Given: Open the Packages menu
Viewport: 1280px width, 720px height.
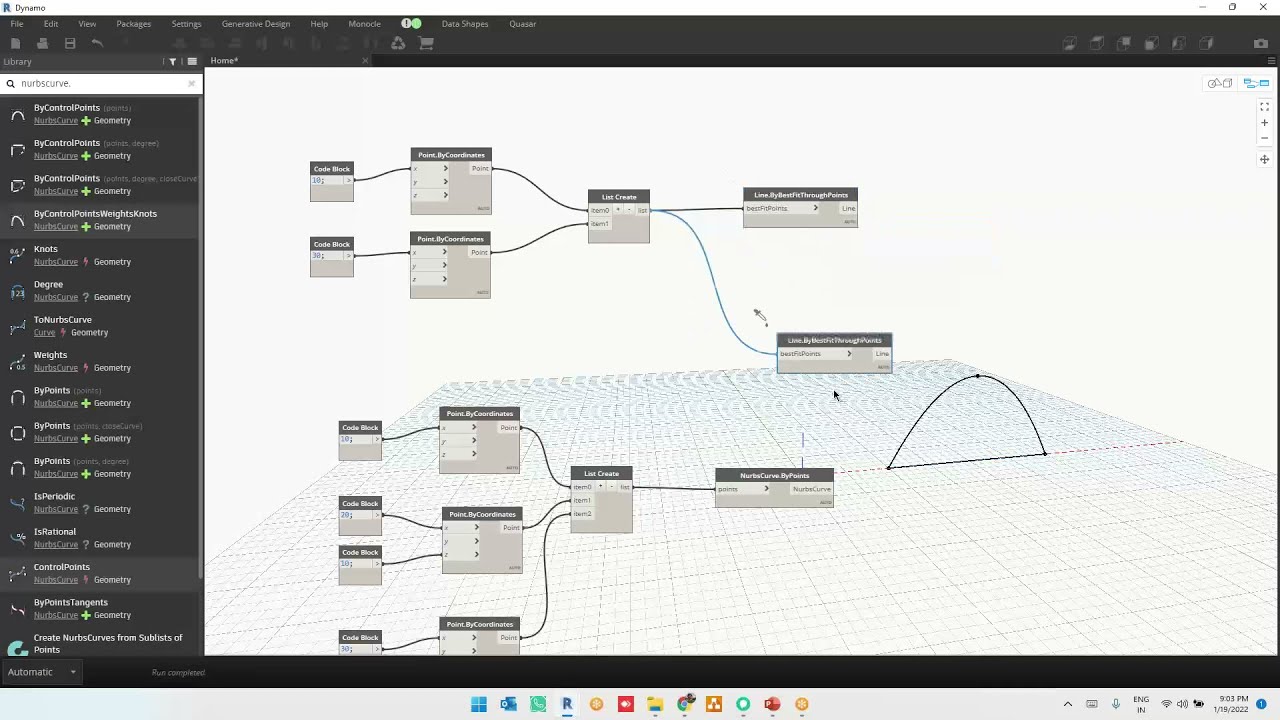Looking at the screenshot, I should coord(133,23).
